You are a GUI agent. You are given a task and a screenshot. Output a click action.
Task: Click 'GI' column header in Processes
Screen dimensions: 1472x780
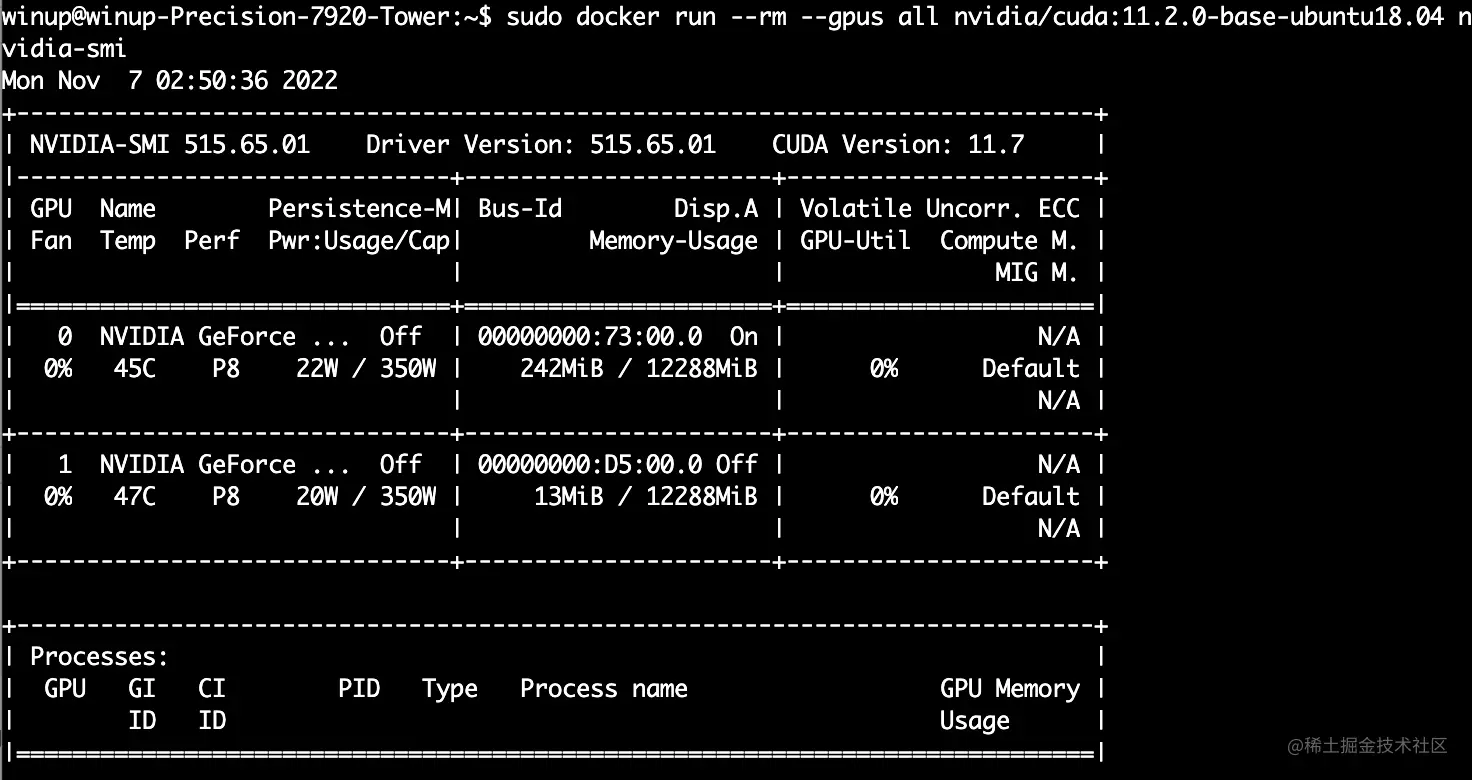pos(142,689)
